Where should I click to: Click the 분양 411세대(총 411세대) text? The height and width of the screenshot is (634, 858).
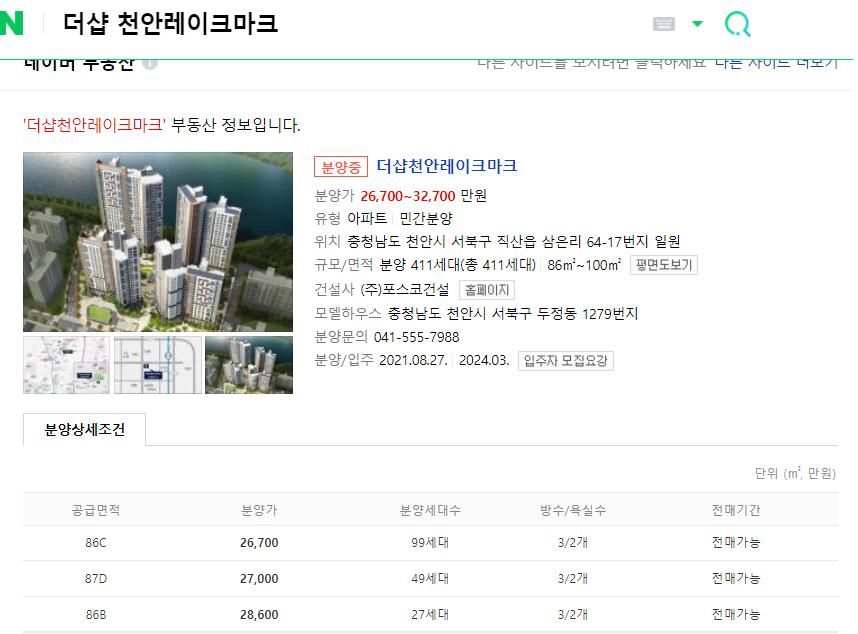(x=457, y=265)
